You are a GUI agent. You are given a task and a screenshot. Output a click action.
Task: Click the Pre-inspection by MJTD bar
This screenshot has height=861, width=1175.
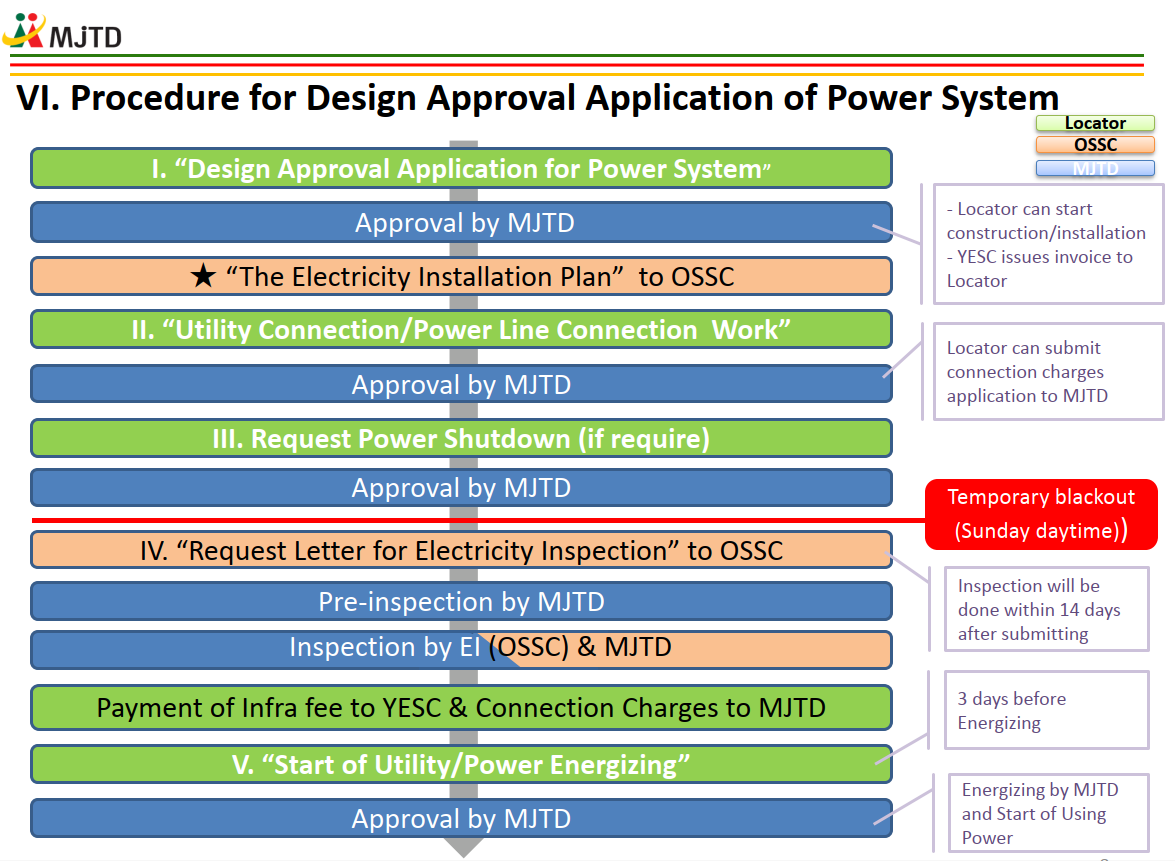coord(461,601)
